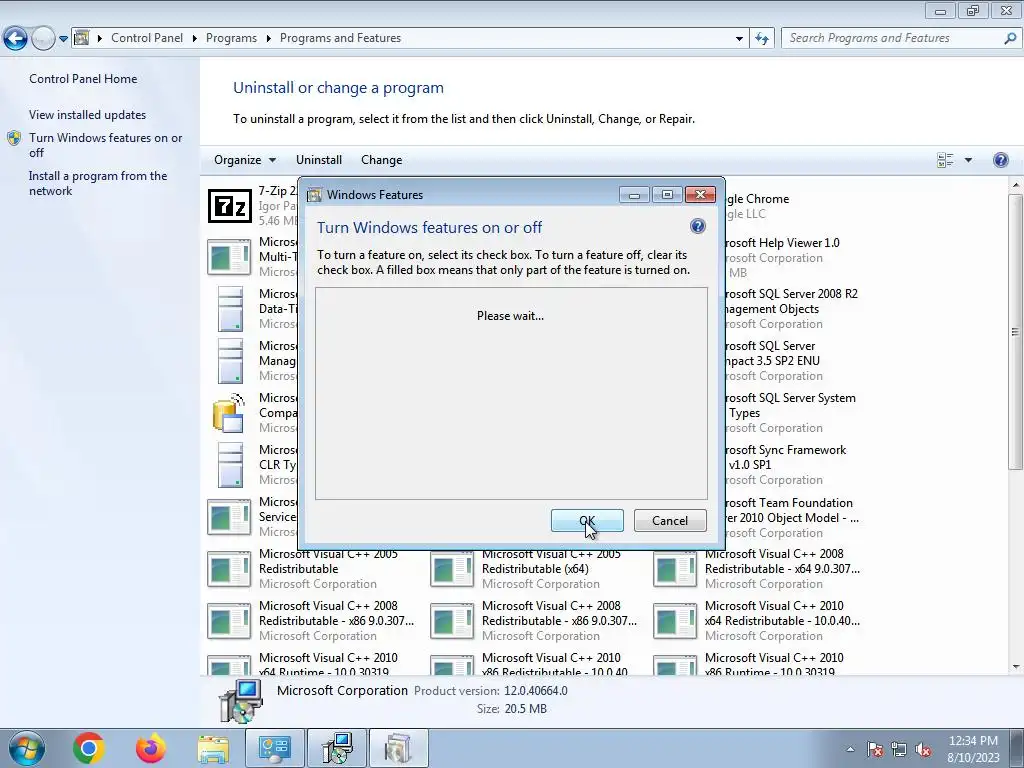Open the Windows Start button
The image size is (1024, 768).
pos(26,748)
